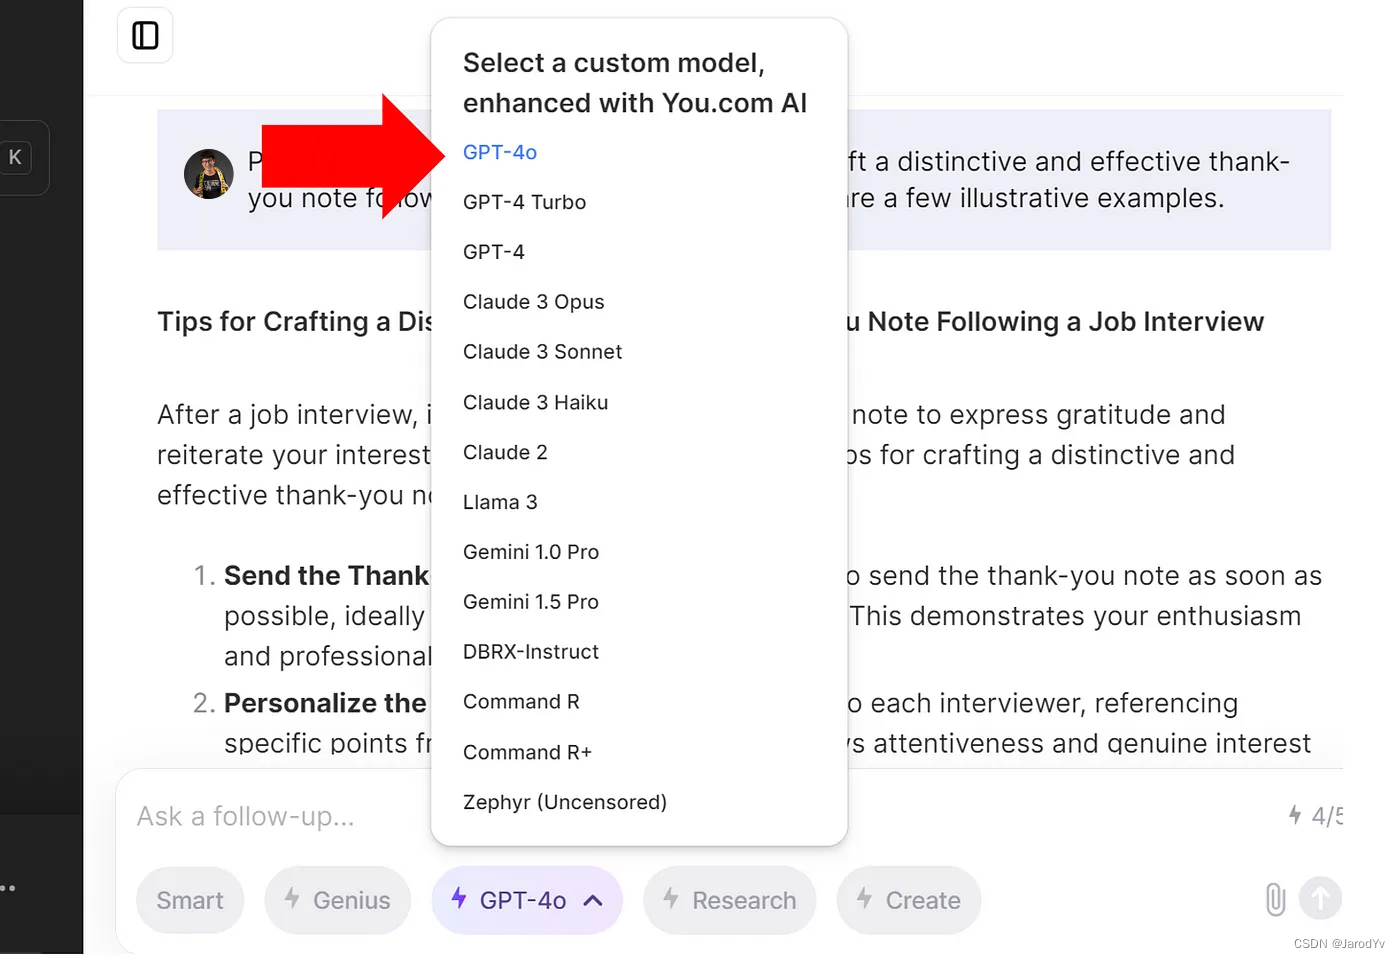This screenshot has width=1400, height=958.
Task: Click the user avatar photo
Action: (x=209, y=174)
